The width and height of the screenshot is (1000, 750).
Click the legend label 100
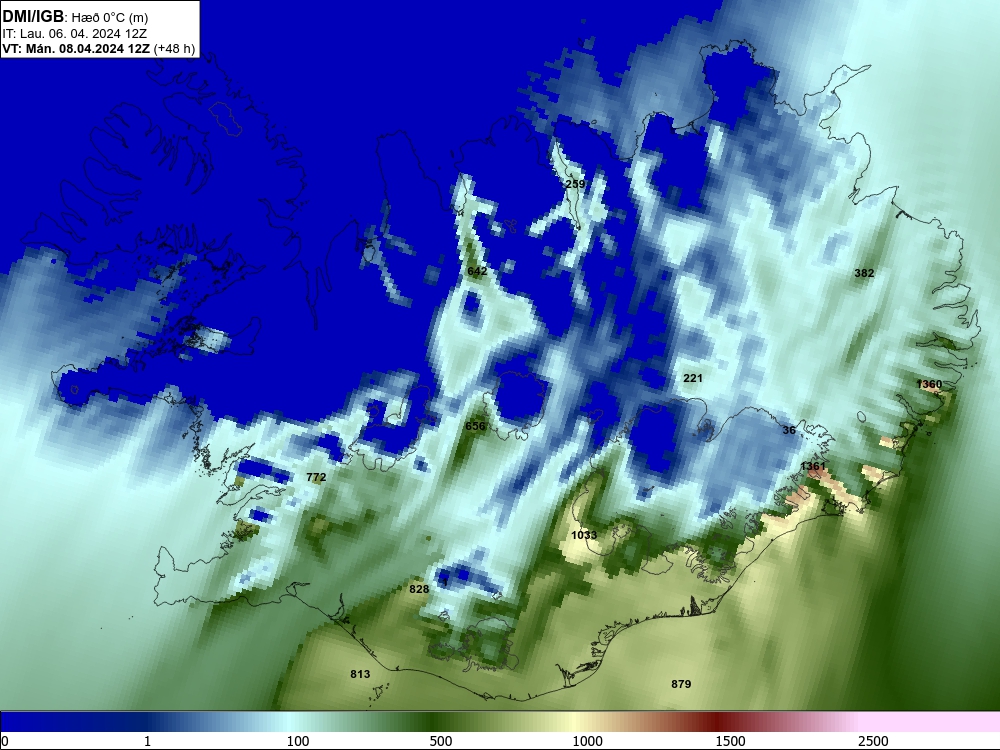[298, 741]
